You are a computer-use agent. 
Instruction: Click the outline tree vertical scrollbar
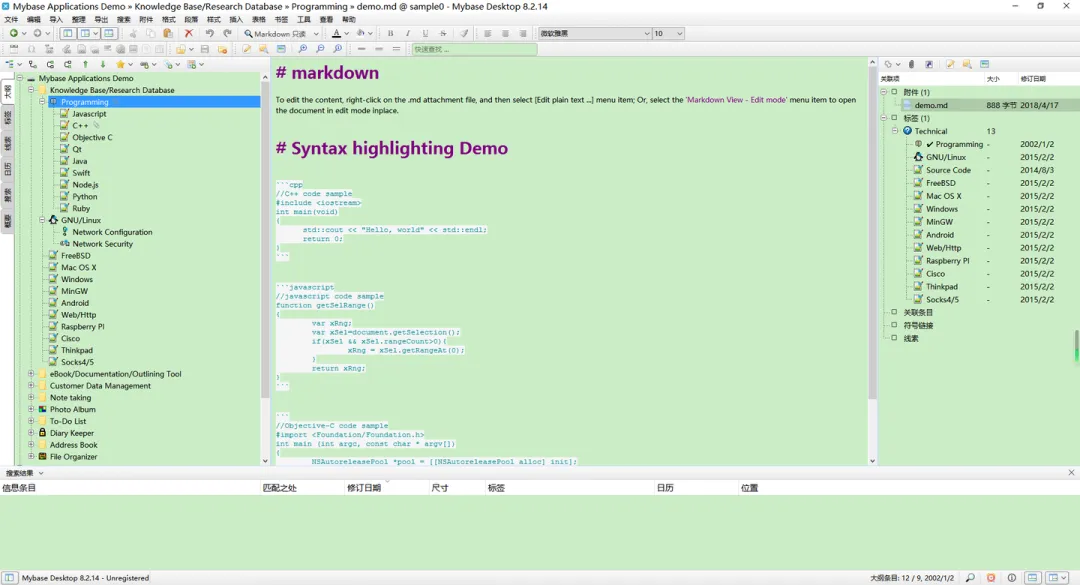(x=265, y=269)
